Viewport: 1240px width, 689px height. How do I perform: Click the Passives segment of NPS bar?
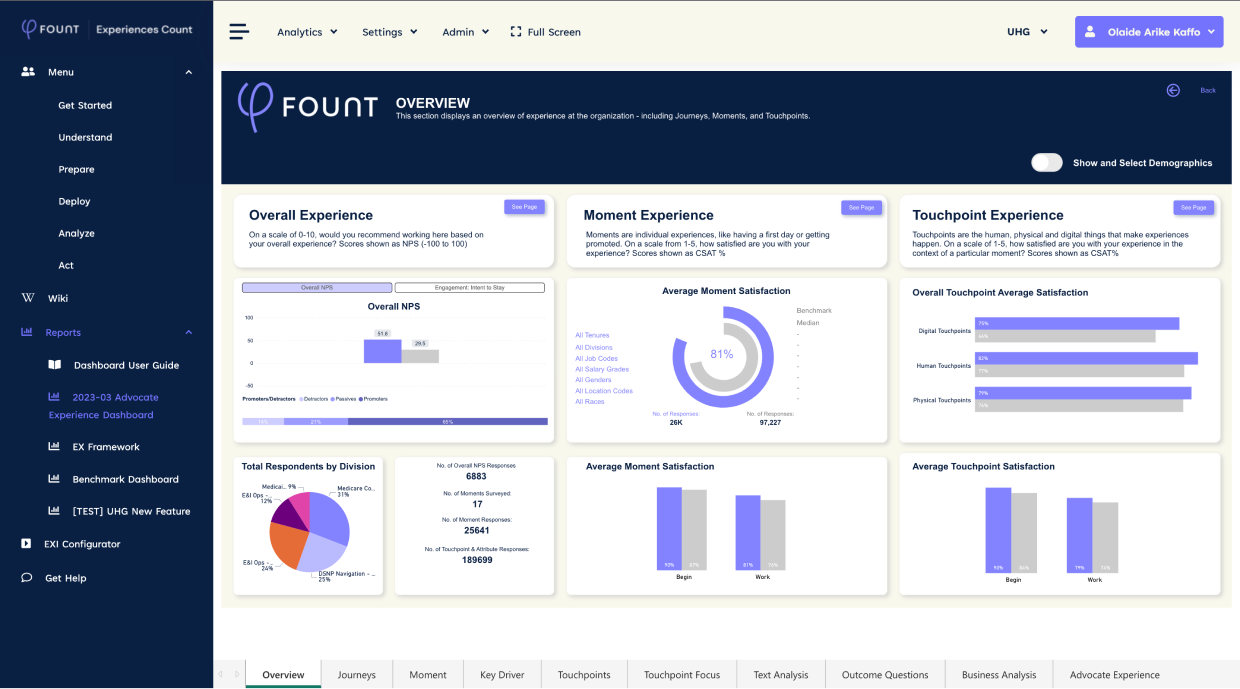316,422
